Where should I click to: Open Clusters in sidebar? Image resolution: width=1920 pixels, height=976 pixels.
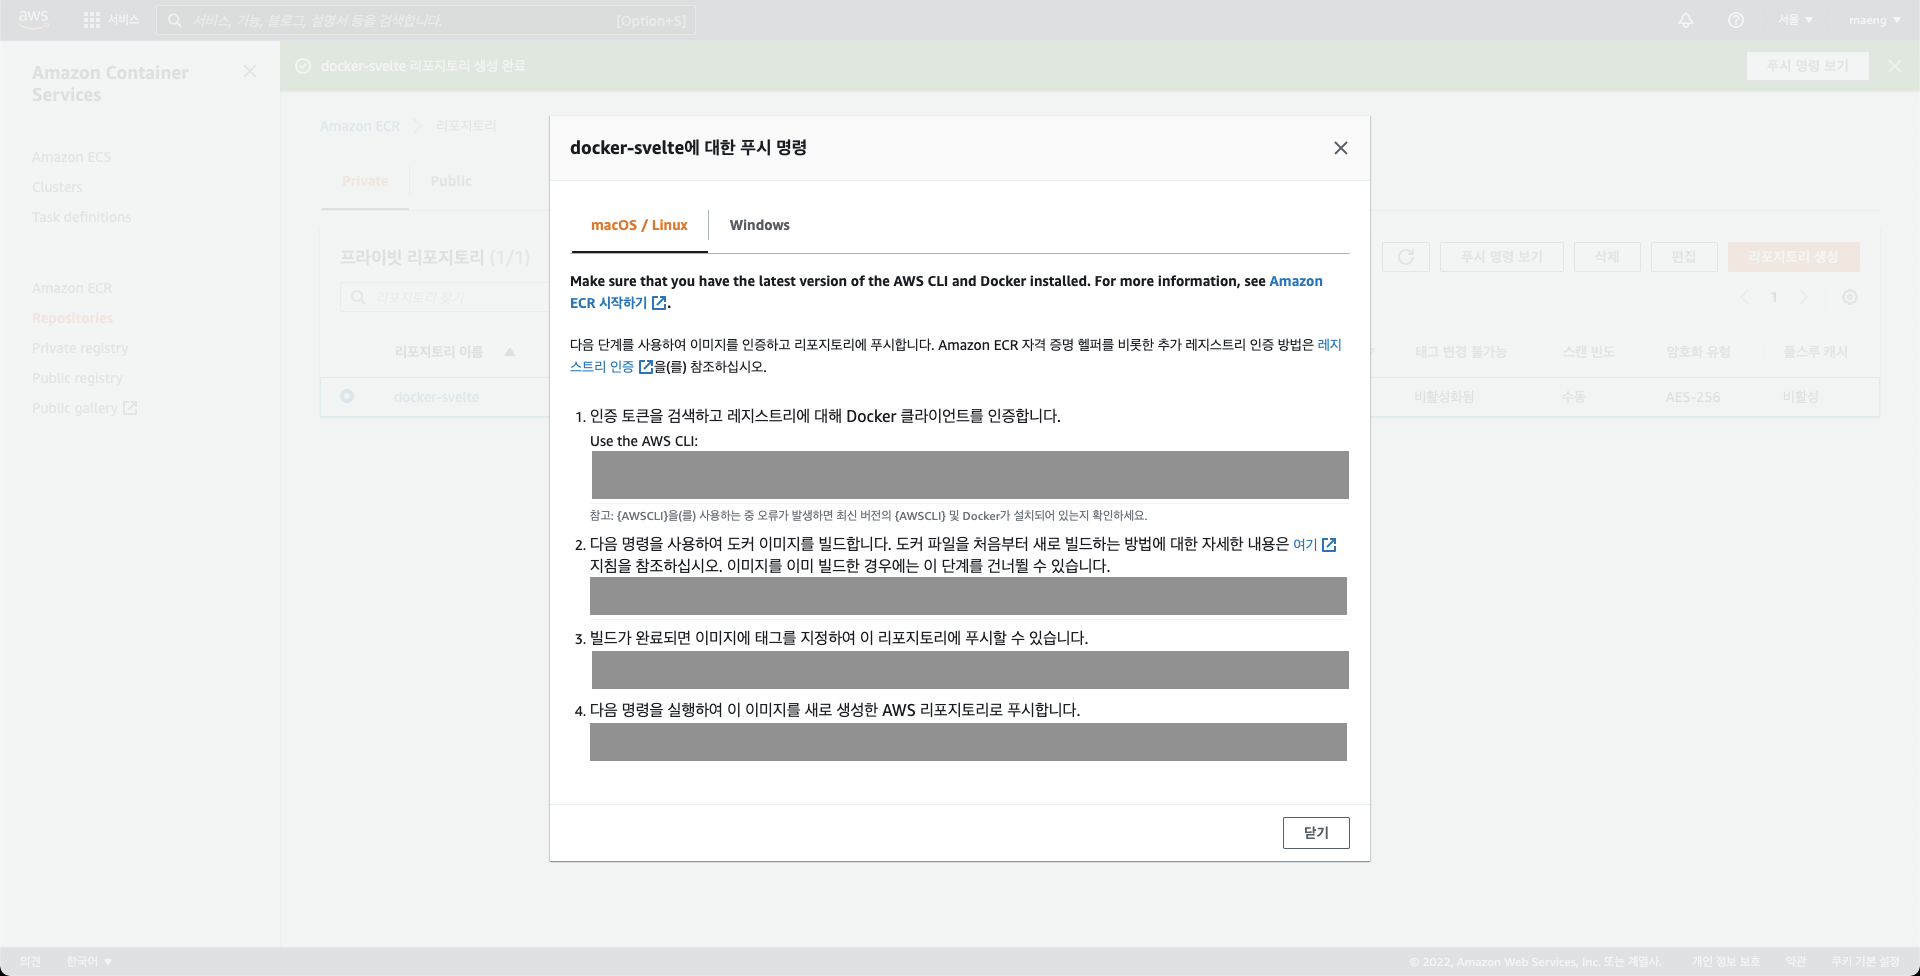(x=57, y=187)
